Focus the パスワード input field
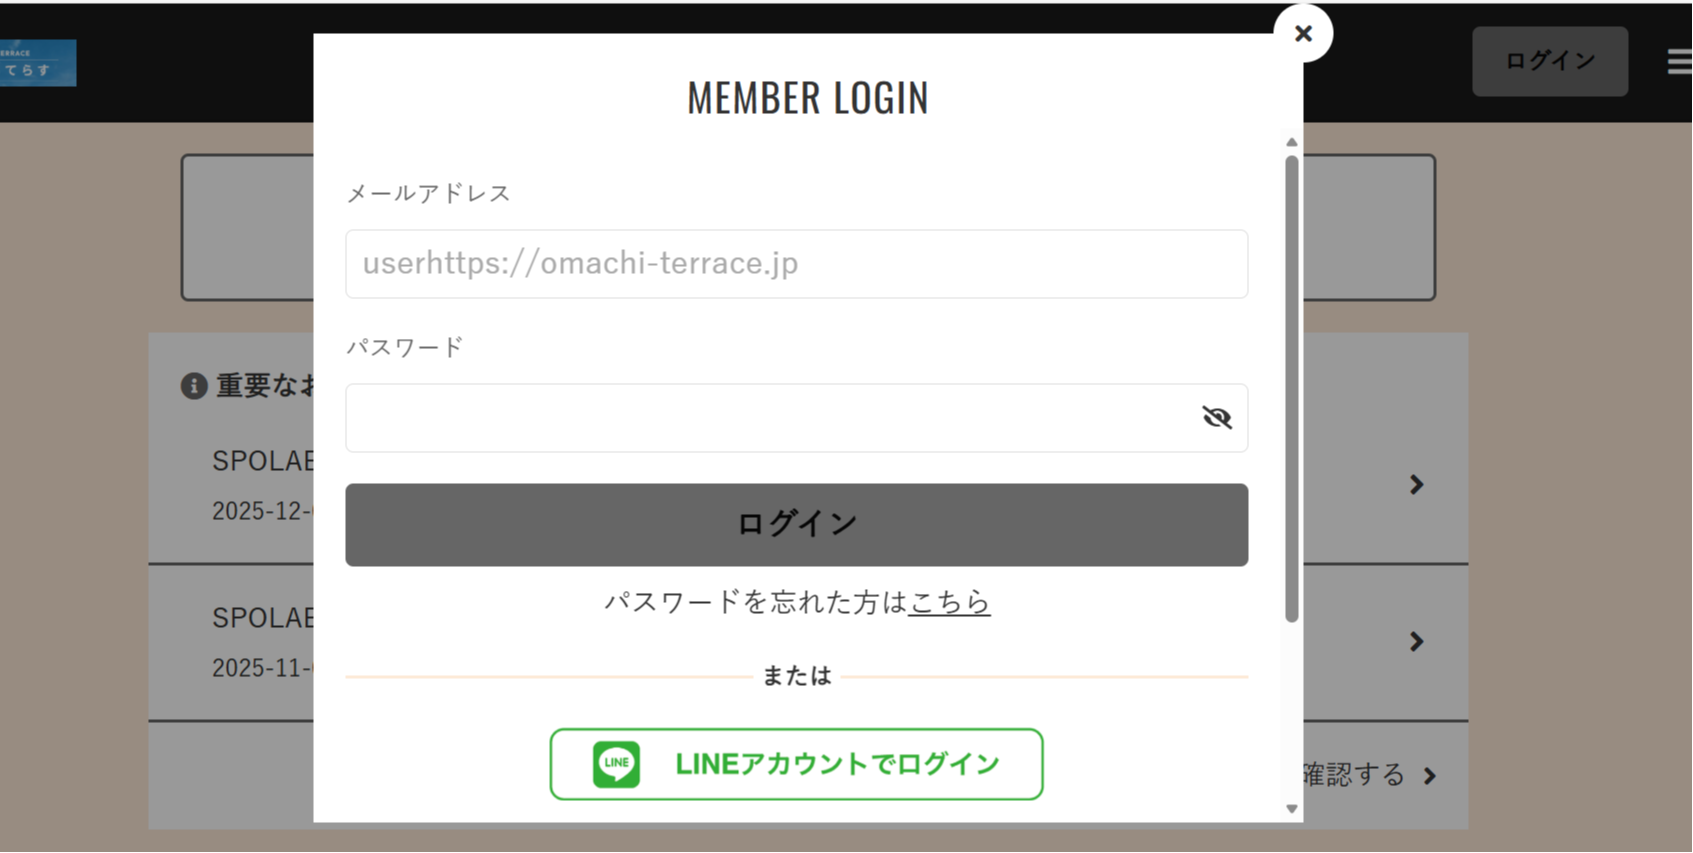 (x=770, y=418)
